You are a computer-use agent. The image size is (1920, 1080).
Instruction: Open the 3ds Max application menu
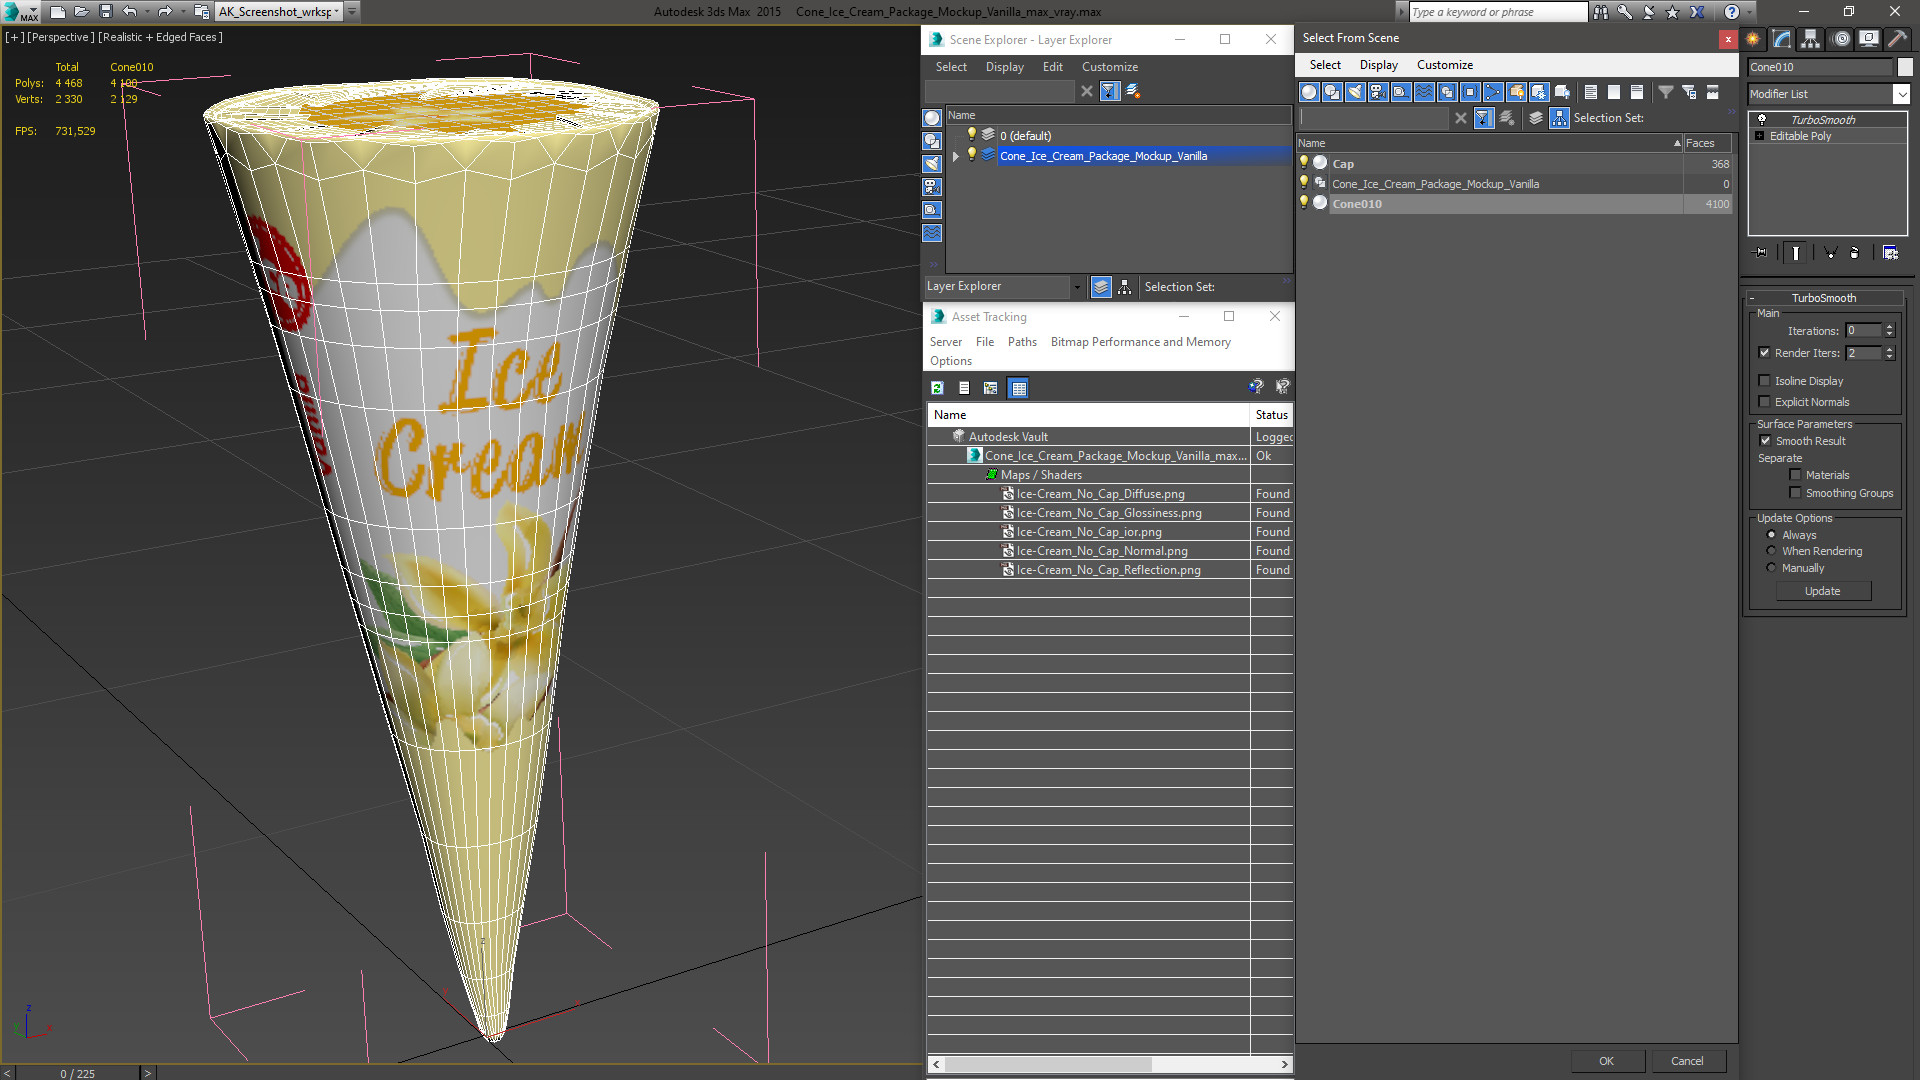coord(20,12)
